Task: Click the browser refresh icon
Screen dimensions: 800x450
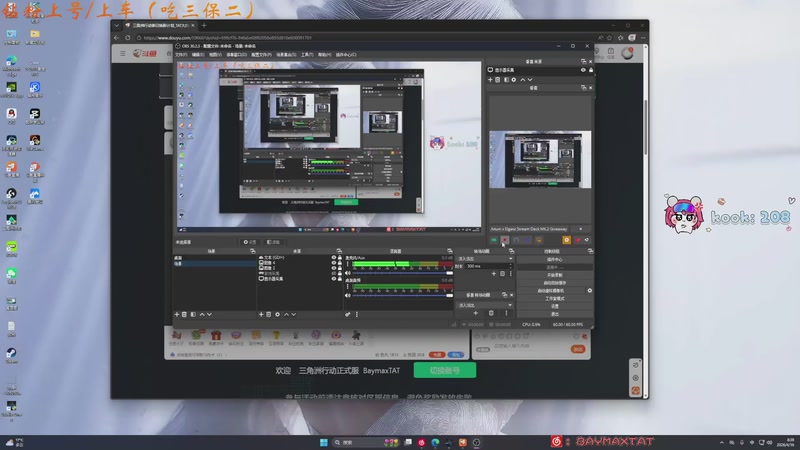Action: [x=128, y=37]
